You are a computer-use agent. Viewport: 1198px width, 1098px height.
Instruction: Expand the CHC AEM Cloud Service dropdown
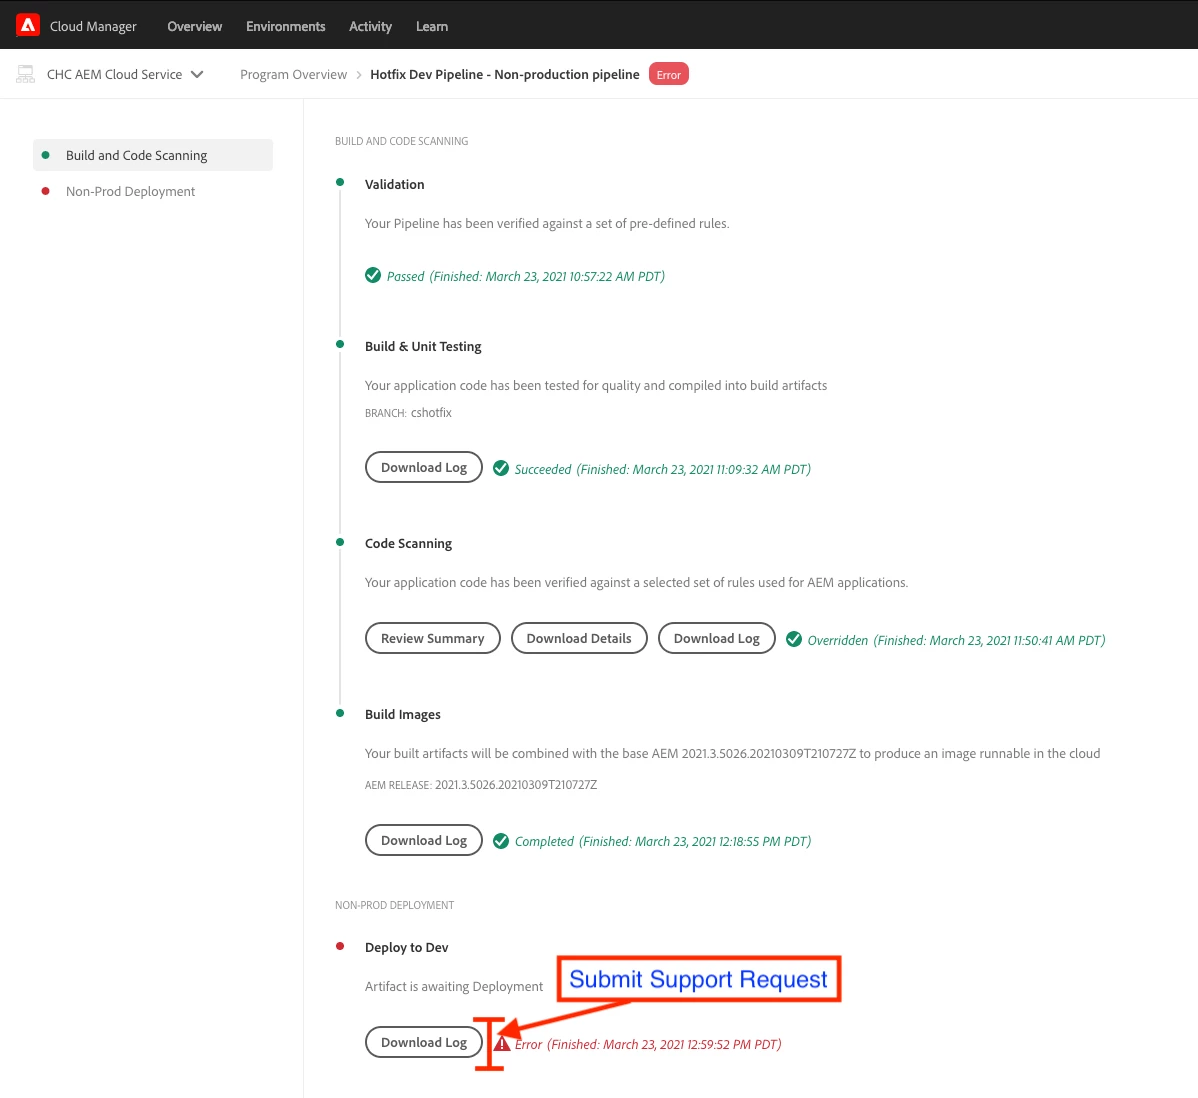[x=197, y=74]
